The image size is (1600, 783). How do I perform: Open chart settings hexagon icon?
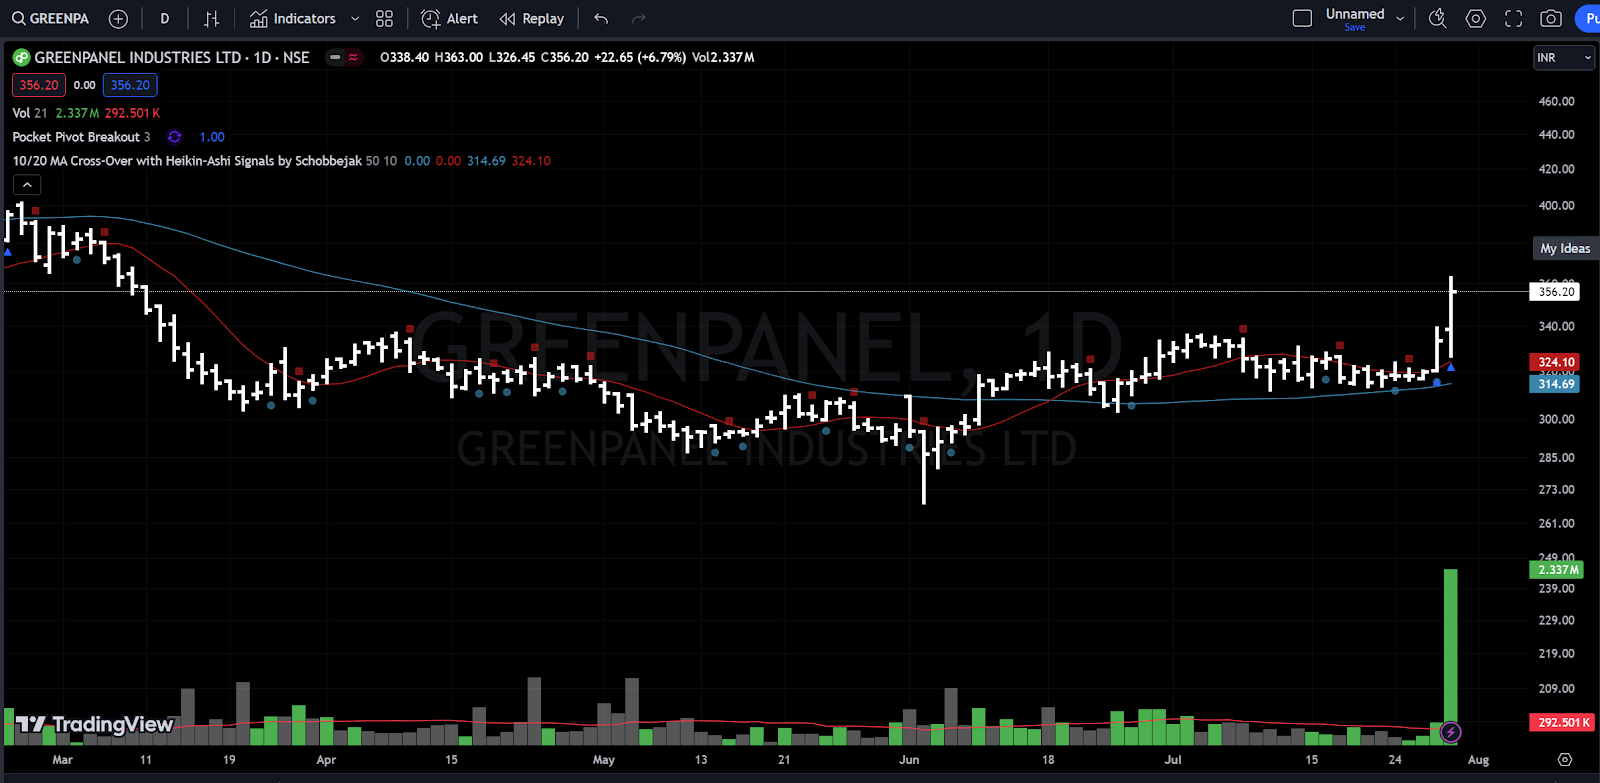(x=1476, y=18)
